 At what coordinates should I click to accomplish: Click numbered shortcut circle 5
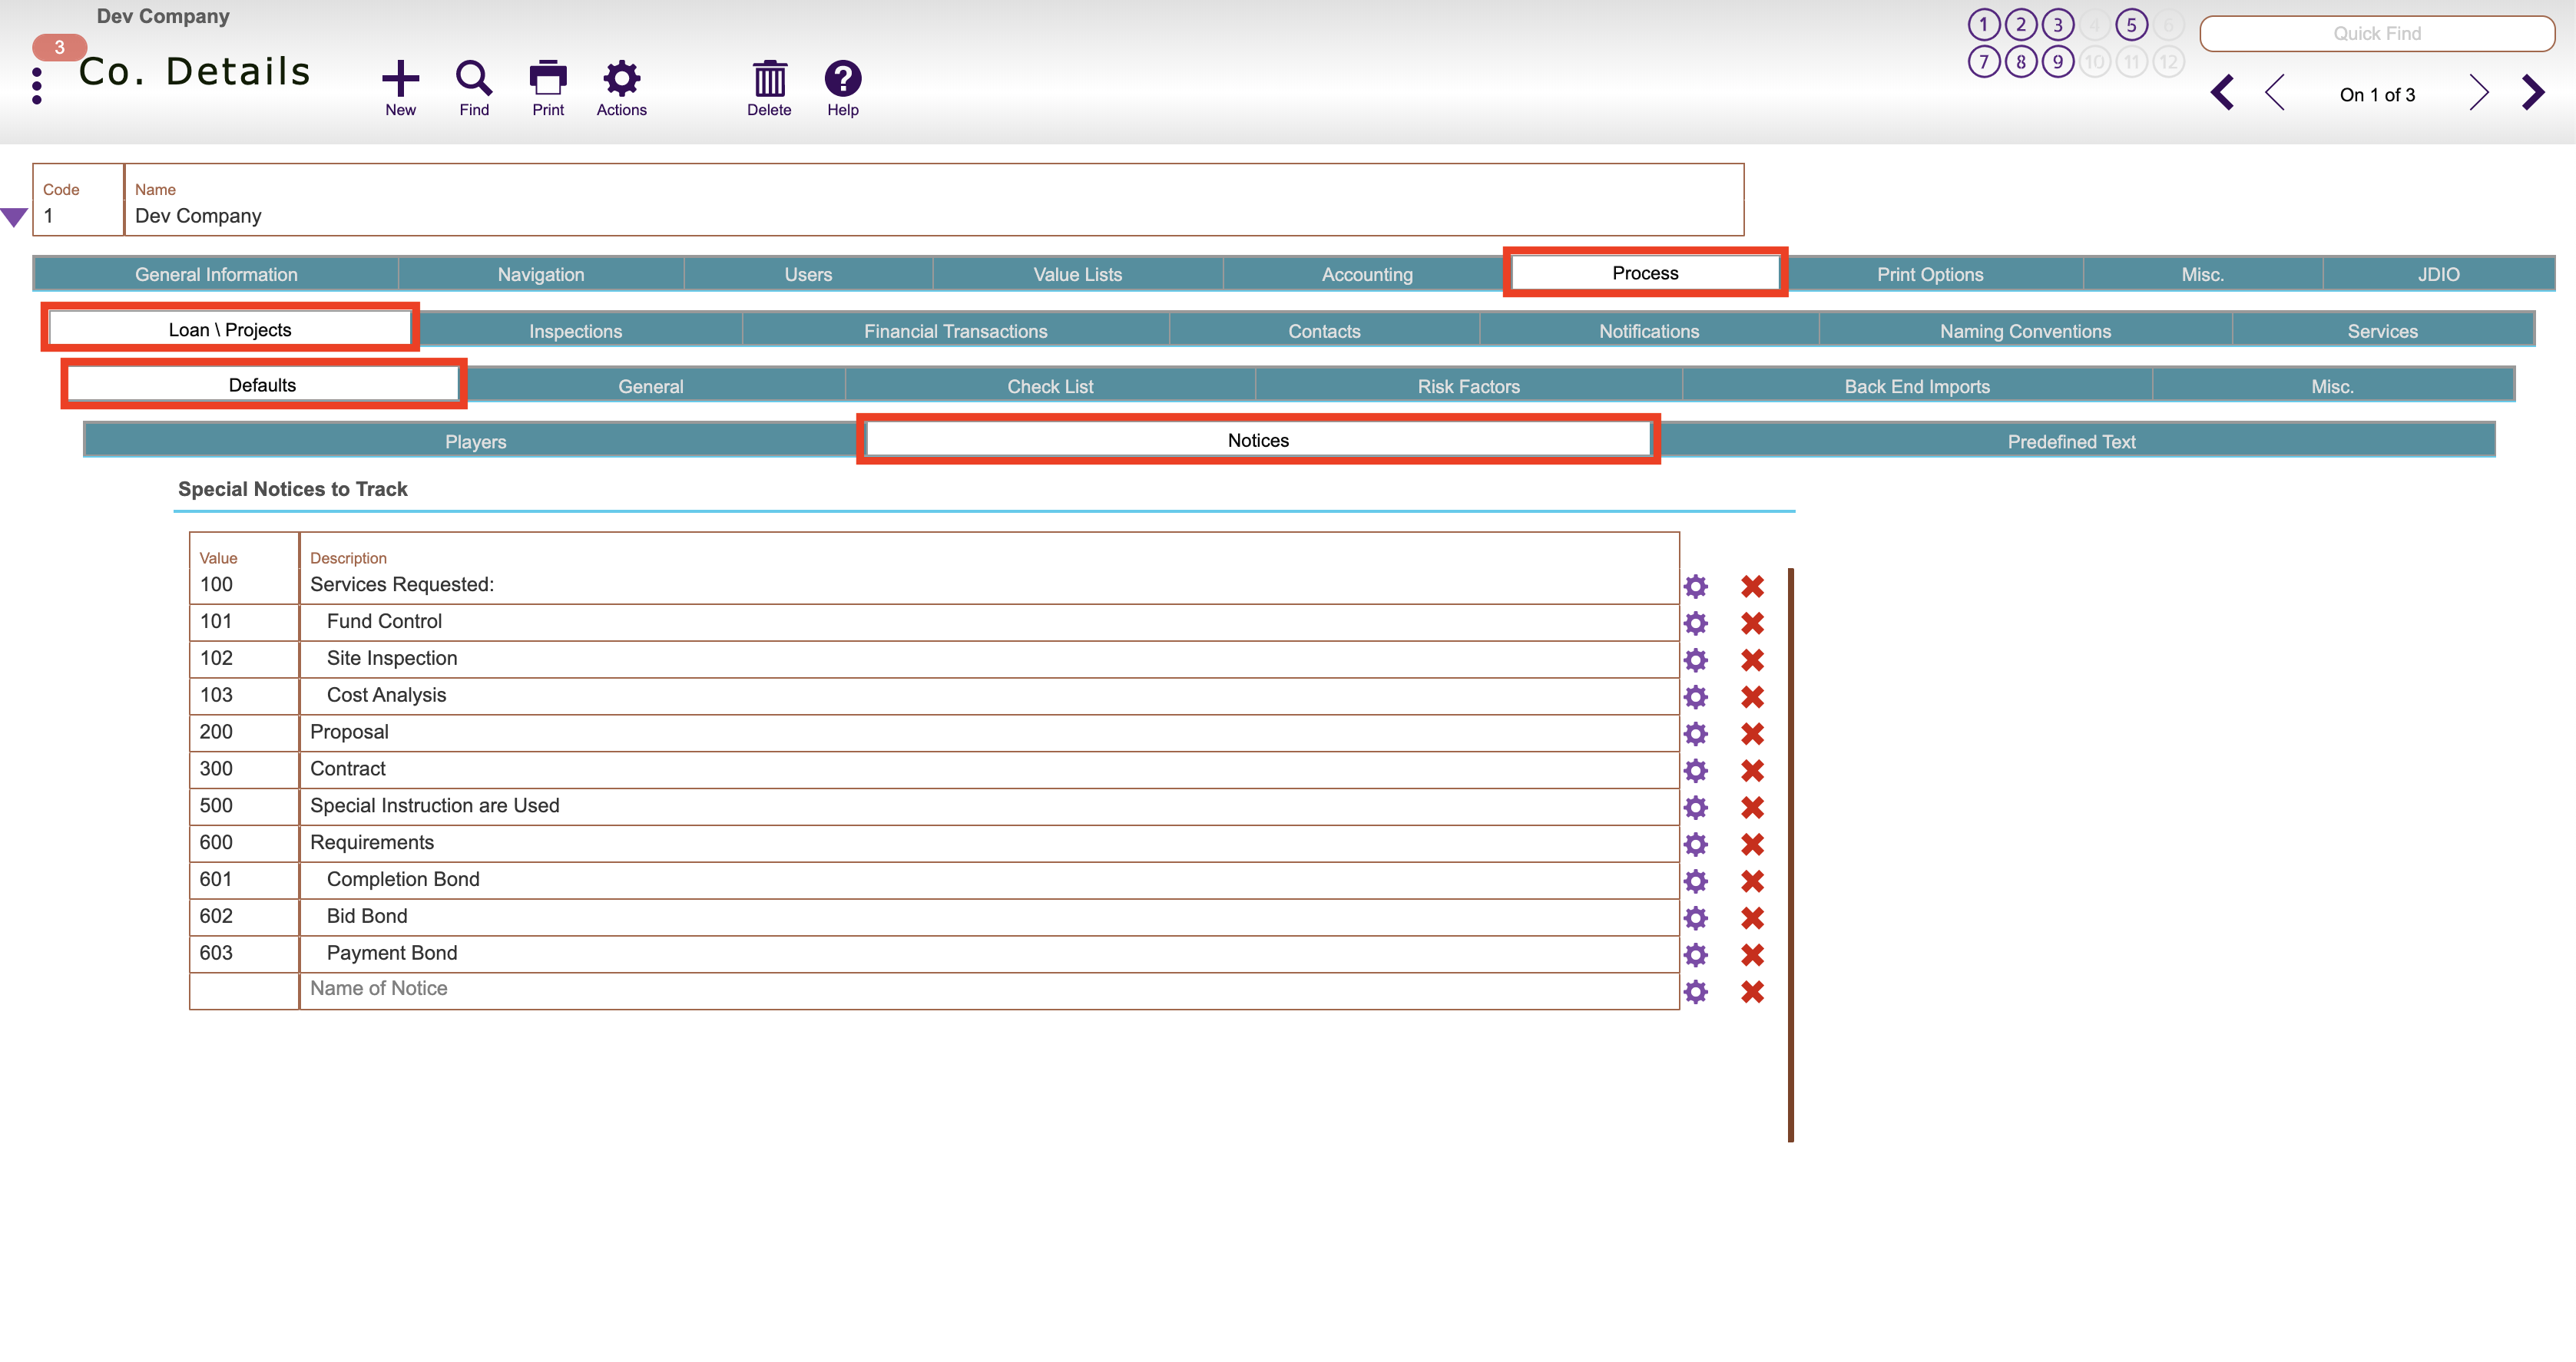(2131, 25)
